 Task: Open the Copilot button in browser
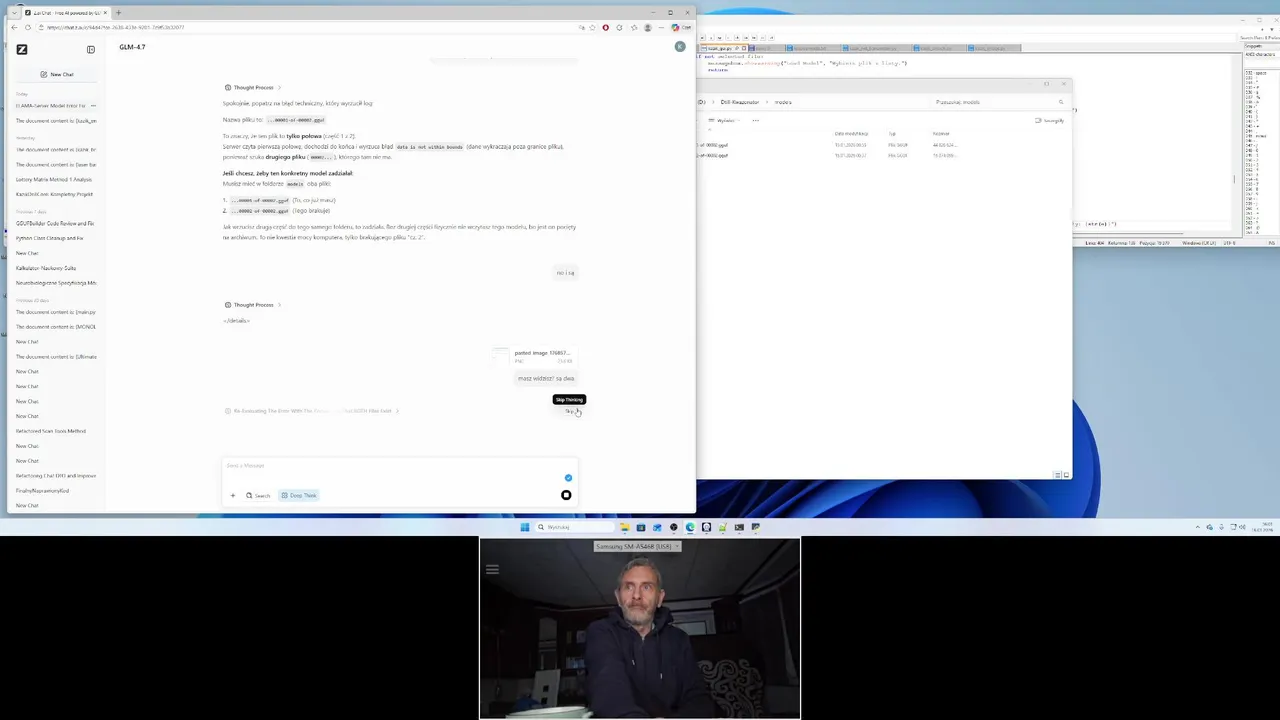(682, 27)
